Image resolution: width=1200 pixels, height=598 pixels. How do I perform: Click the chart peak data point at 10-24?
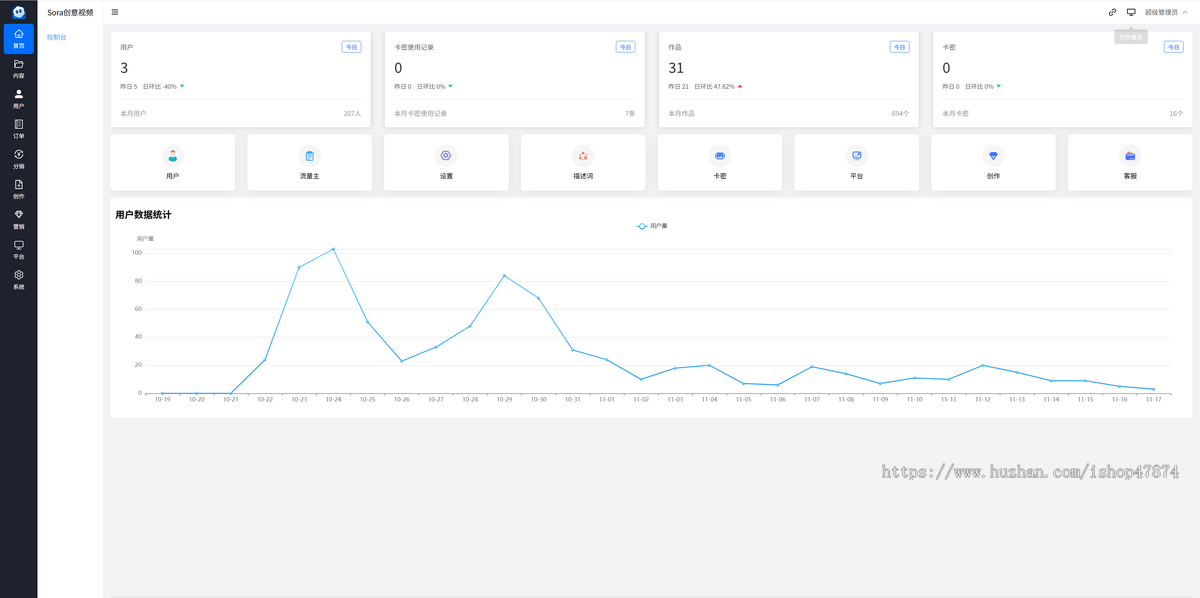(x=333, y=249)
